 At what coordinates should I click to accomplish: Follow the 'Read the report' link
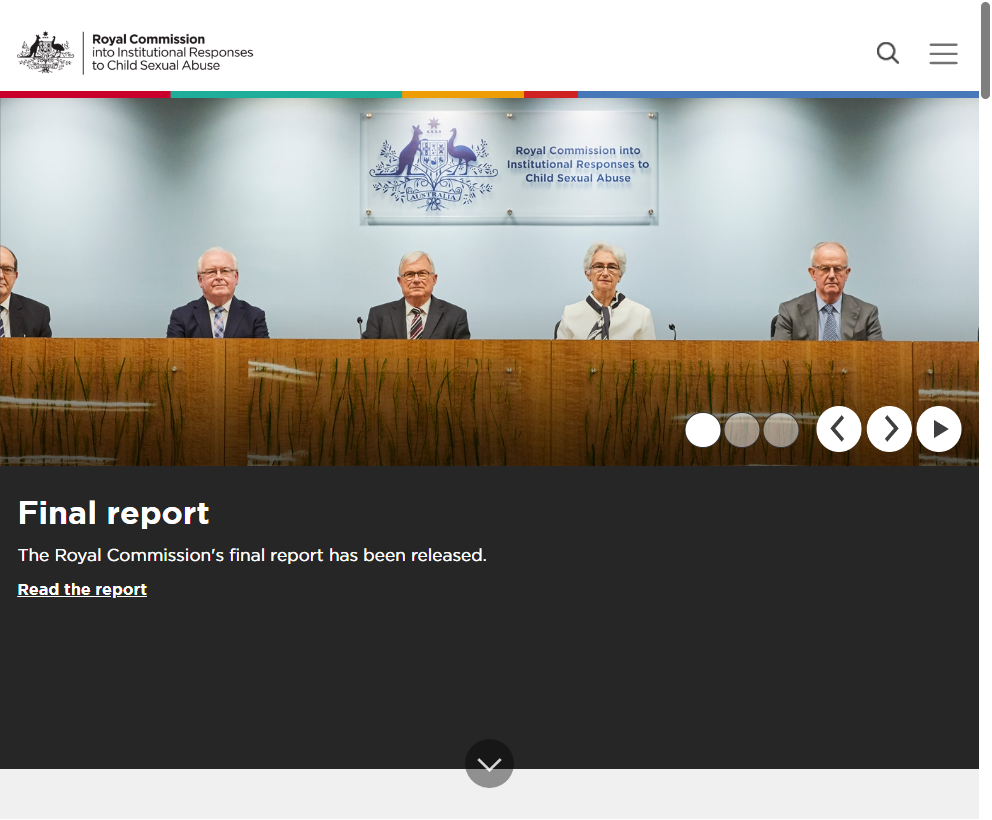coord(82,590)
